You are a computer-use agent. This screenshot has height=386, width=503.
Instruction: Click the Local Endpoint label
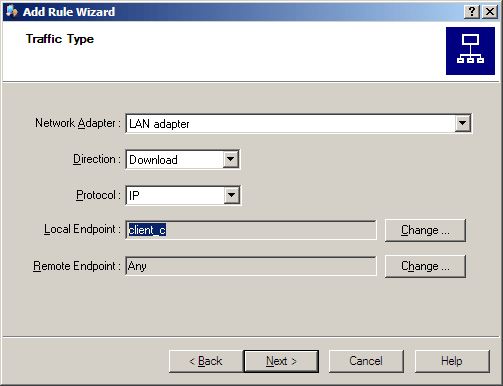point(82,229)
